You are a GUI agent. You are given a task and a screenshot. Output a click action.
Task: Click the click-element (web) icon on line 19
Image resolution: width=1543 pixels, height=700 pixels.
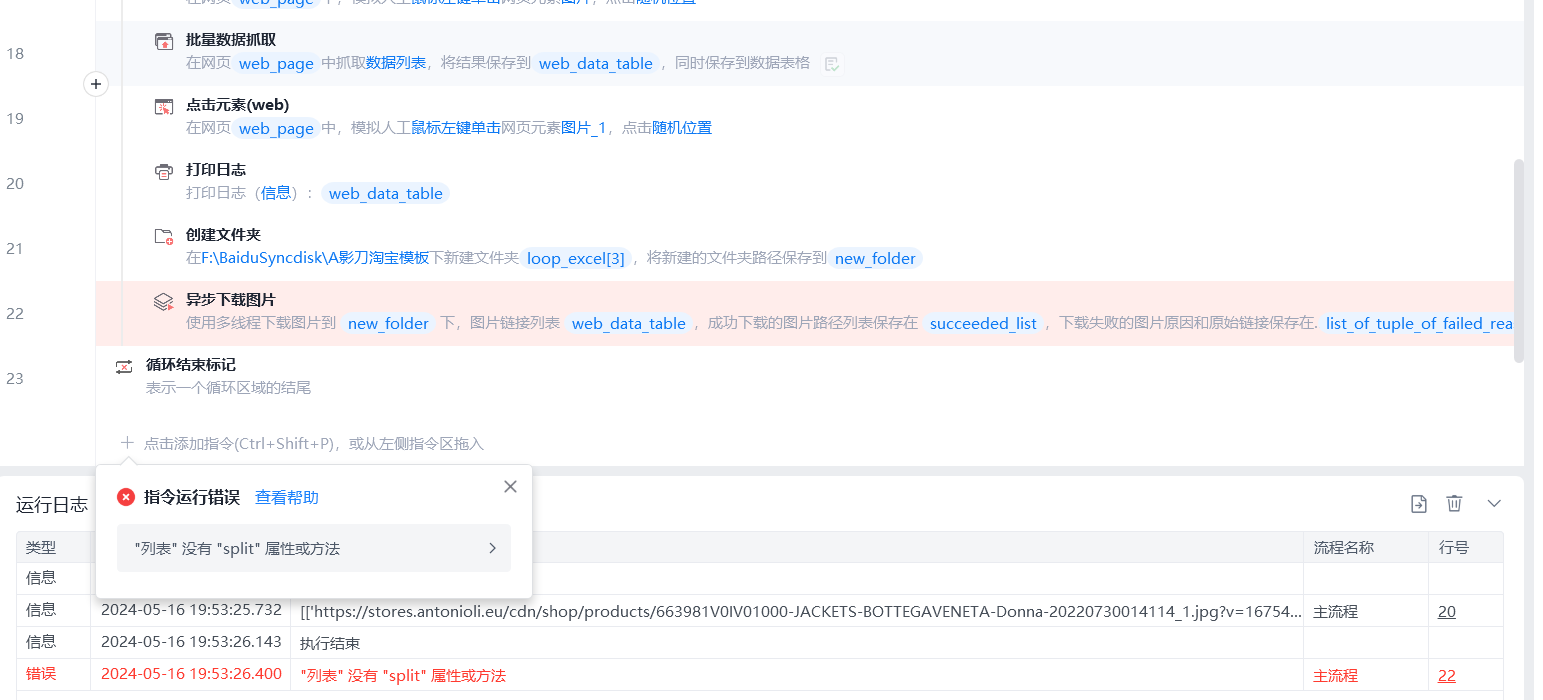(164, 106)
